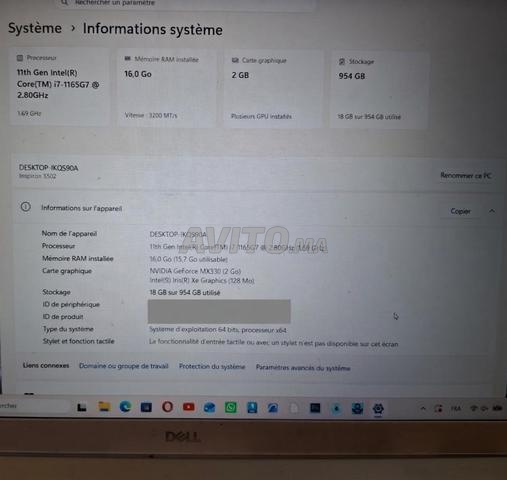Show hidden system tray icons
The height and width of the screenshot is (480, 507).
[423, 408]
